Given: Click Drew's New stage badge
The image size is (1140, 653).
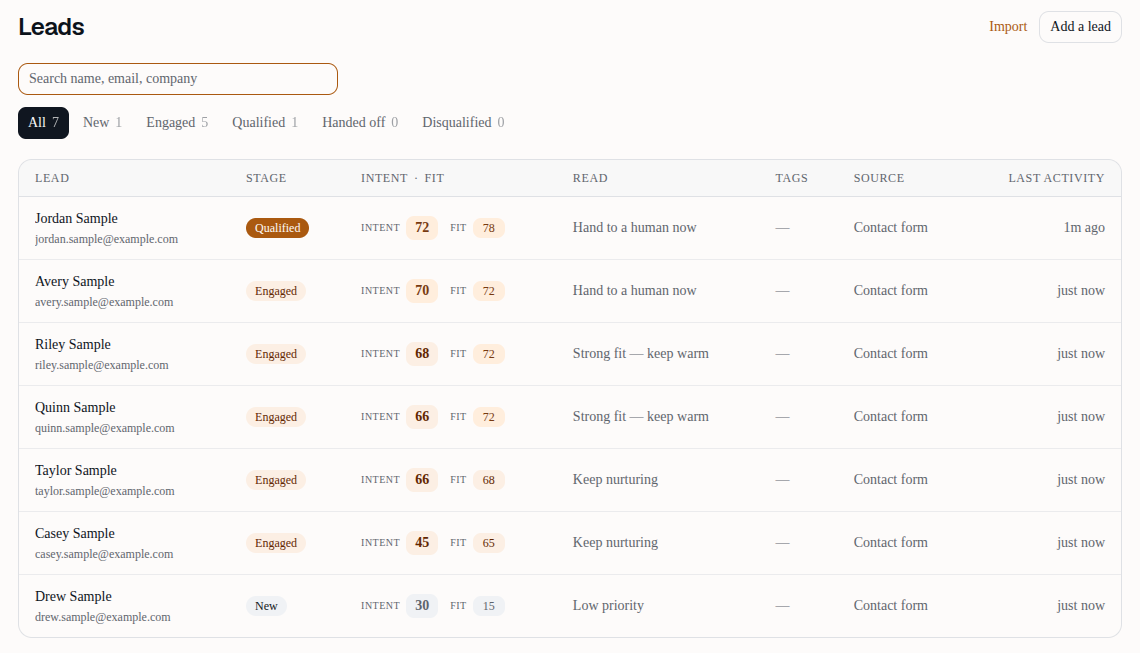Looking at the screenshot, I should pyautogui.click(x=266, y=606).
